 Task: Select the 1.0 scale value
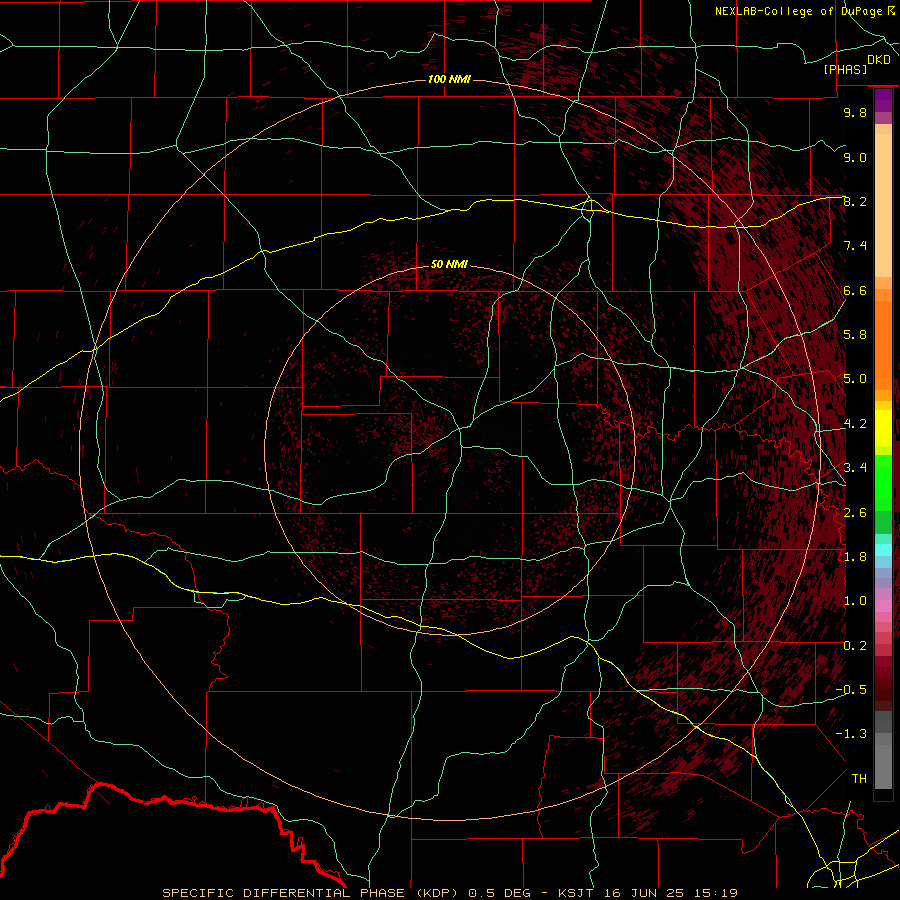click(855, 600)
